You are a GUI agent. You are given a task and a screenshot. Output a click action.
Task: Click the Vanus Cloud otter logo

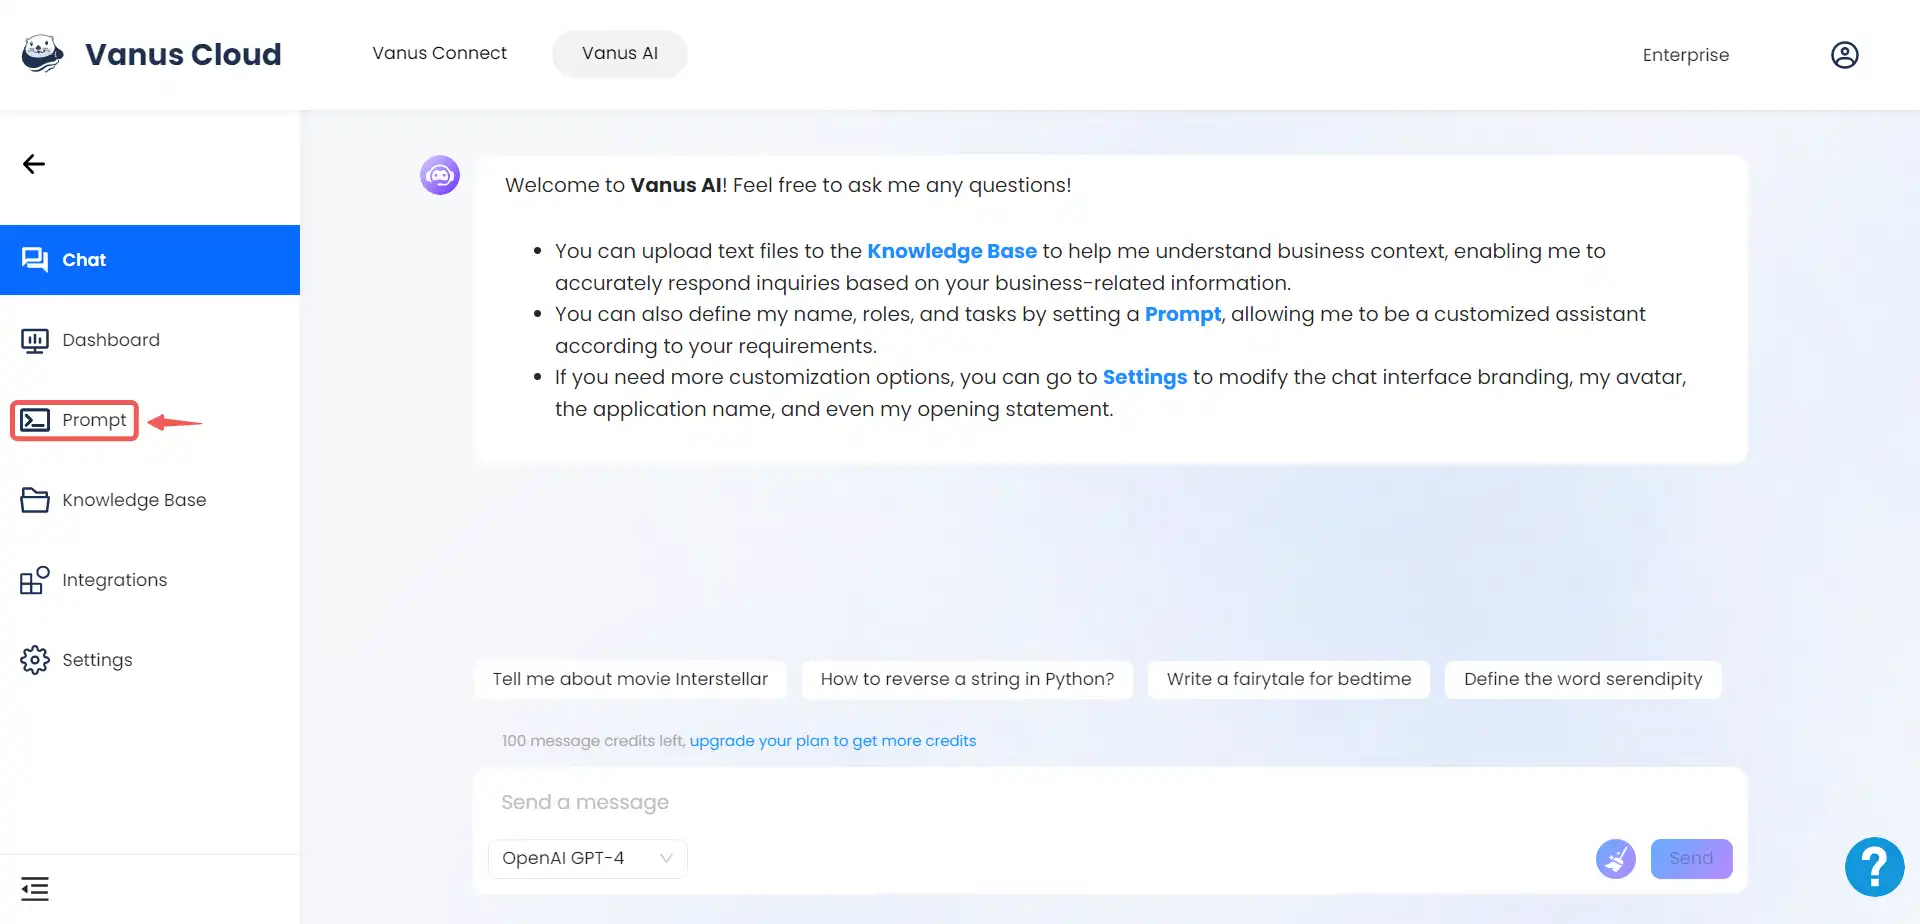tap(43, 53)
